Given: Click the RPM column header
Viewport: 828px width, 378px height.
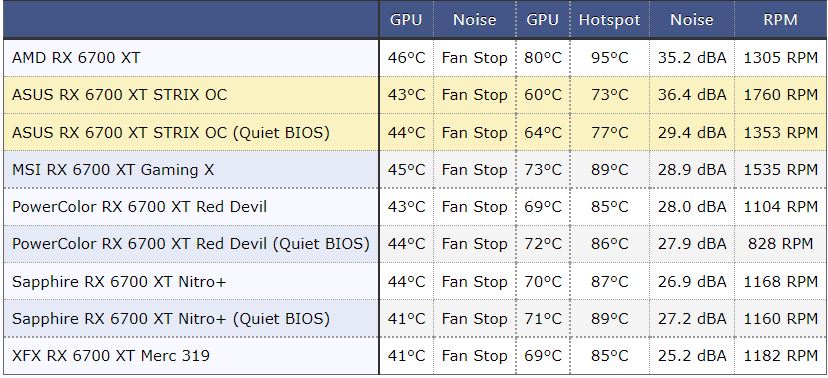Looking at the screenshot, I should (780, 20).
